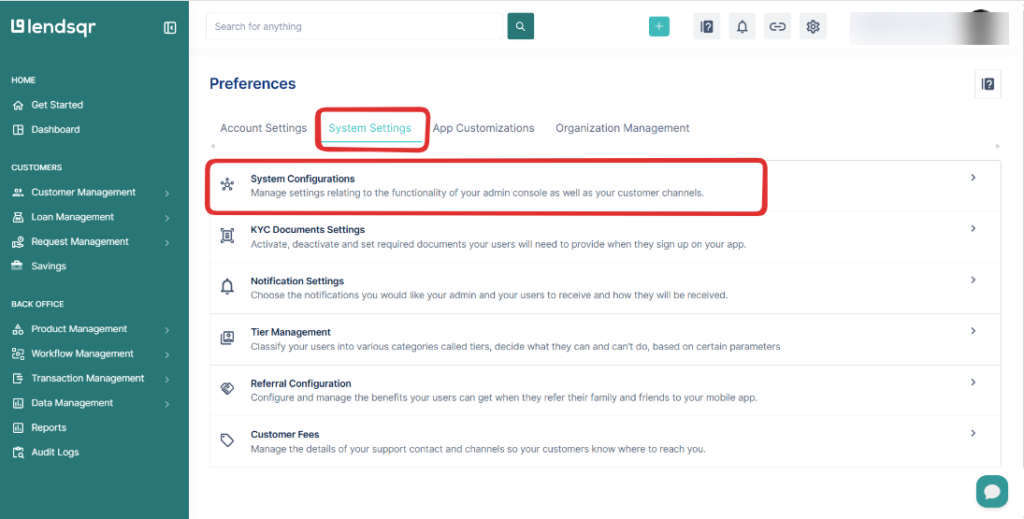Open Referral Configuration via its right chevron
This screenshot has height=519, width=1024.
coord(973,382)
